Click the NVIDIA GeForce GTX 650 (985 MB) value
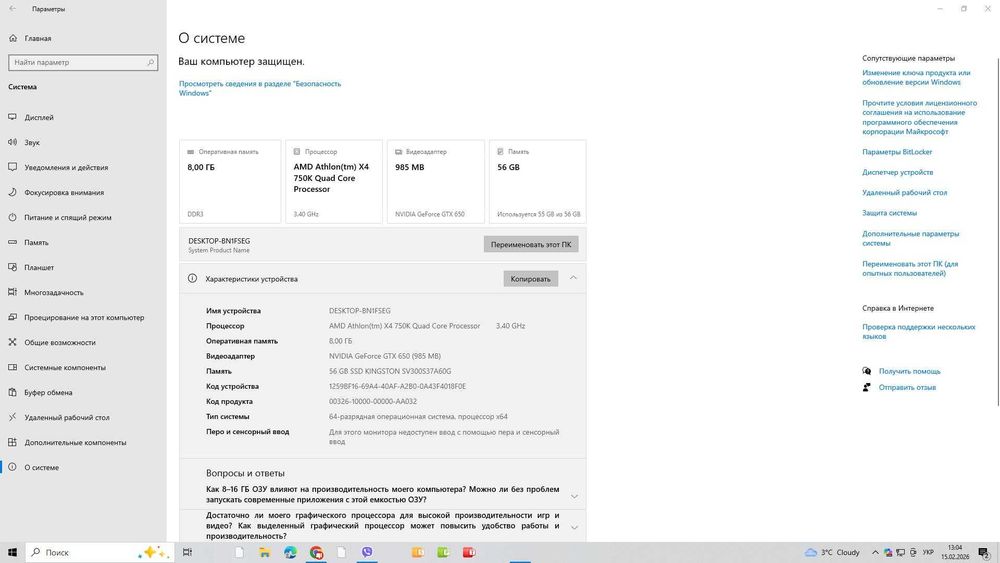 click(x=385, y=356)
